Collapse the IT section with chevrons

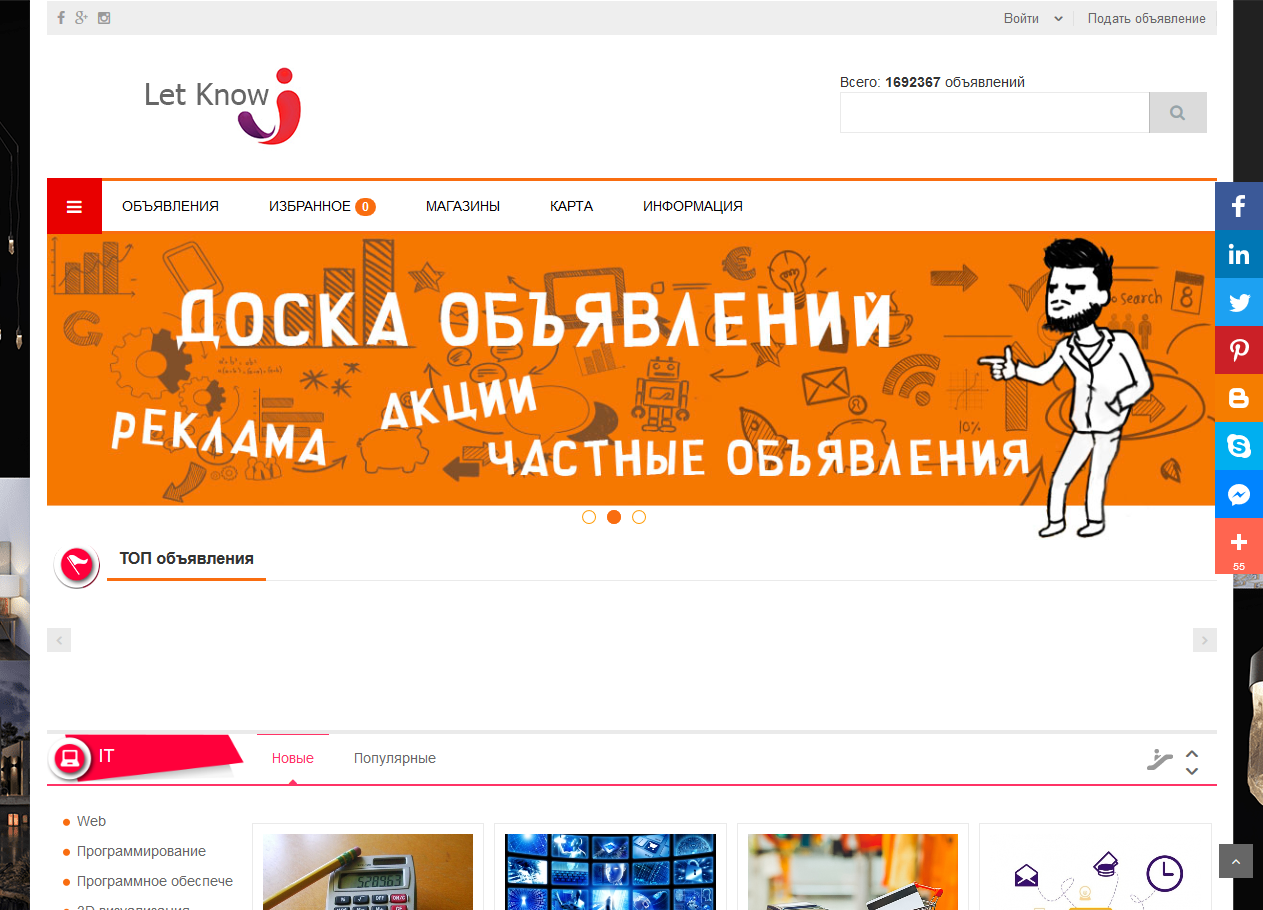point(1191,762)
